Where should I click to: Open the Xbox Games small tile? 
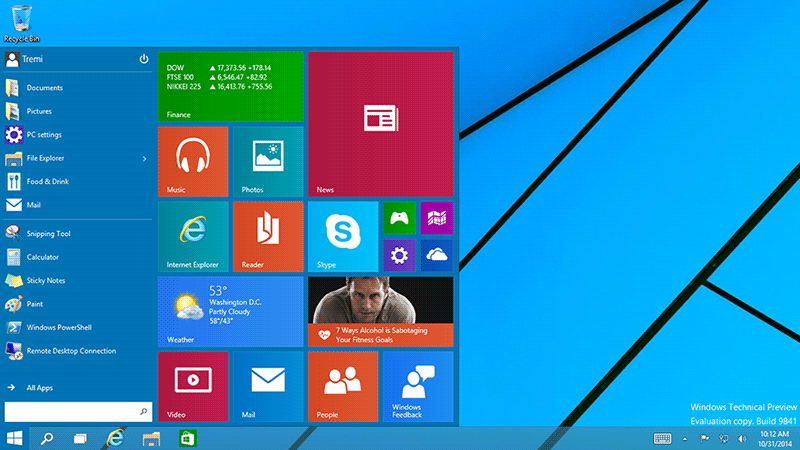(399, 218)
